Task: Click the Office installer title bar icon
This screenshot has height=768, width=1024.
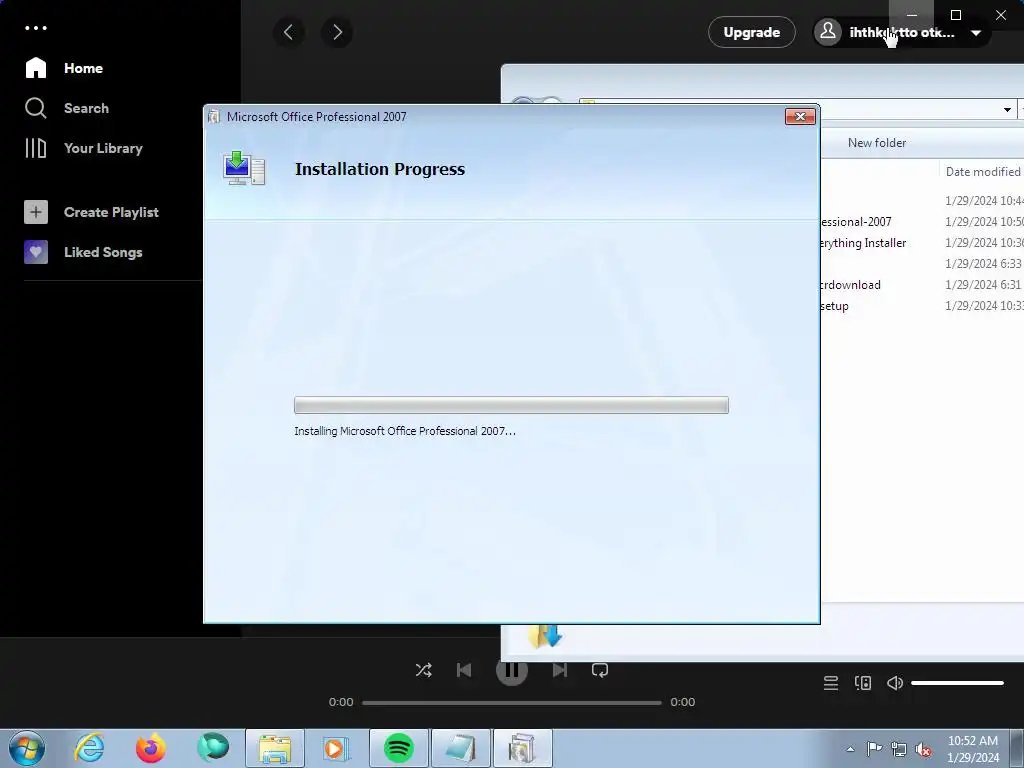Action: pyautogui.click(x=214, y=116)
